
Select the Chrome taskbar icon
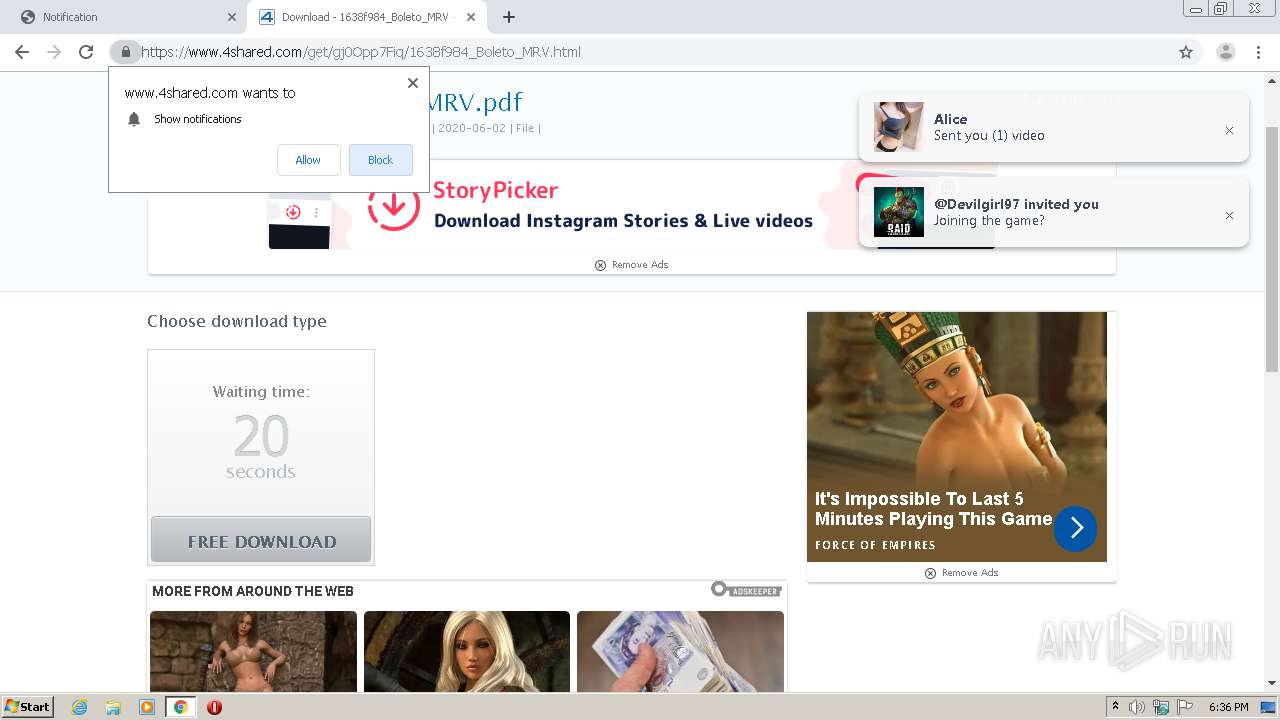click(181, 707)
